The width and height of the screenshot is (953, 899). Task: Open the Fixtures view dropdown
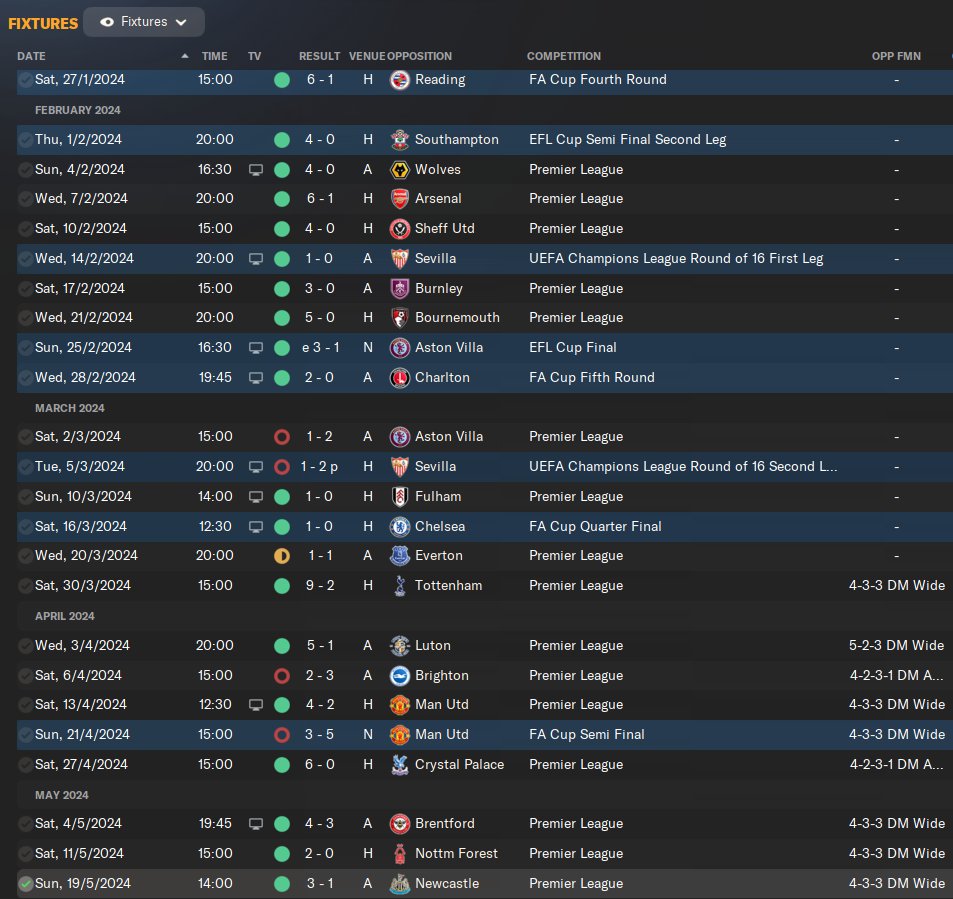[144, 22]
